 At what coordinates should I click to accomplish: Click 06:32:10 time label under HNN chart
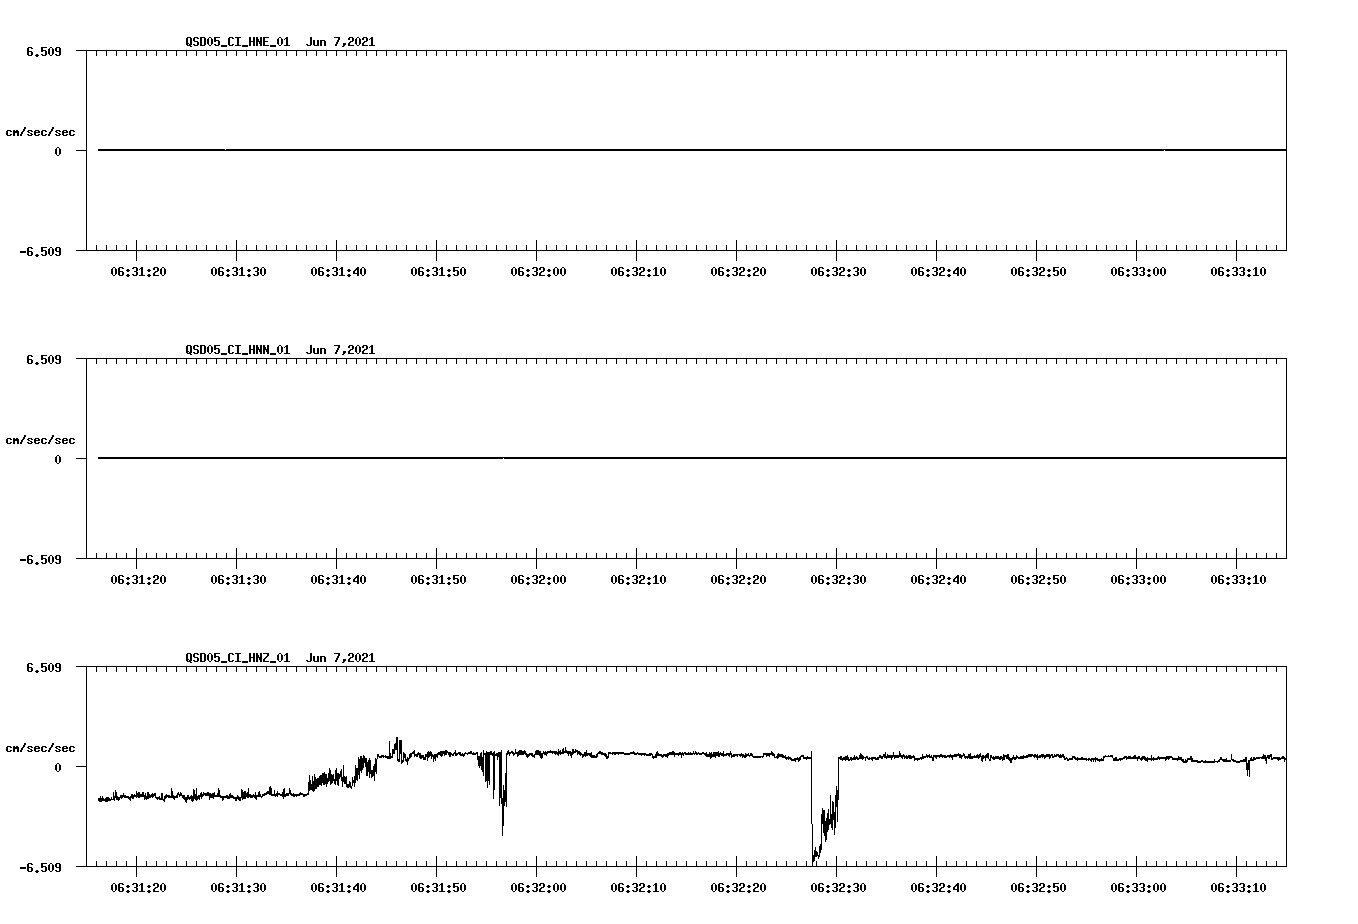click(x=638, y=580)
